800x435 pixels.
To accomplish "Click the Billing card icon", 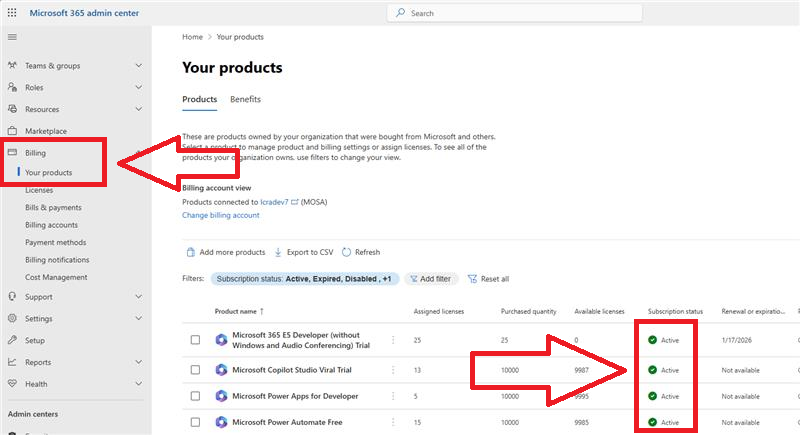I will 12,152.
